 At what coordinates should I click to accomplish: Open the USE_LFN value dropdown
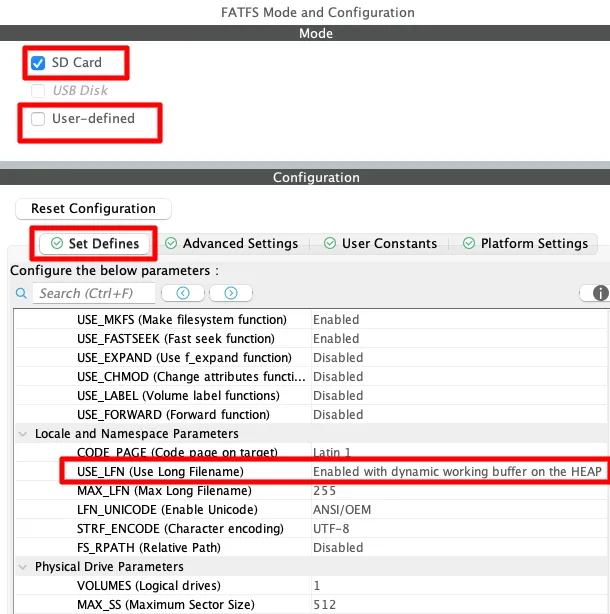click(459, 471)
